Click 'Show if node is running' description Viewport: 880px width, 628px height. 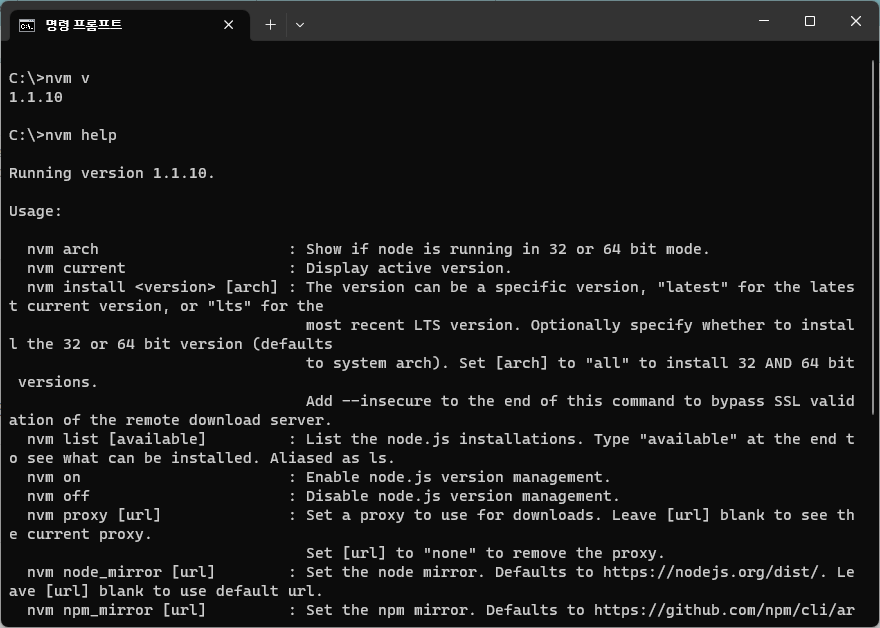508,249
